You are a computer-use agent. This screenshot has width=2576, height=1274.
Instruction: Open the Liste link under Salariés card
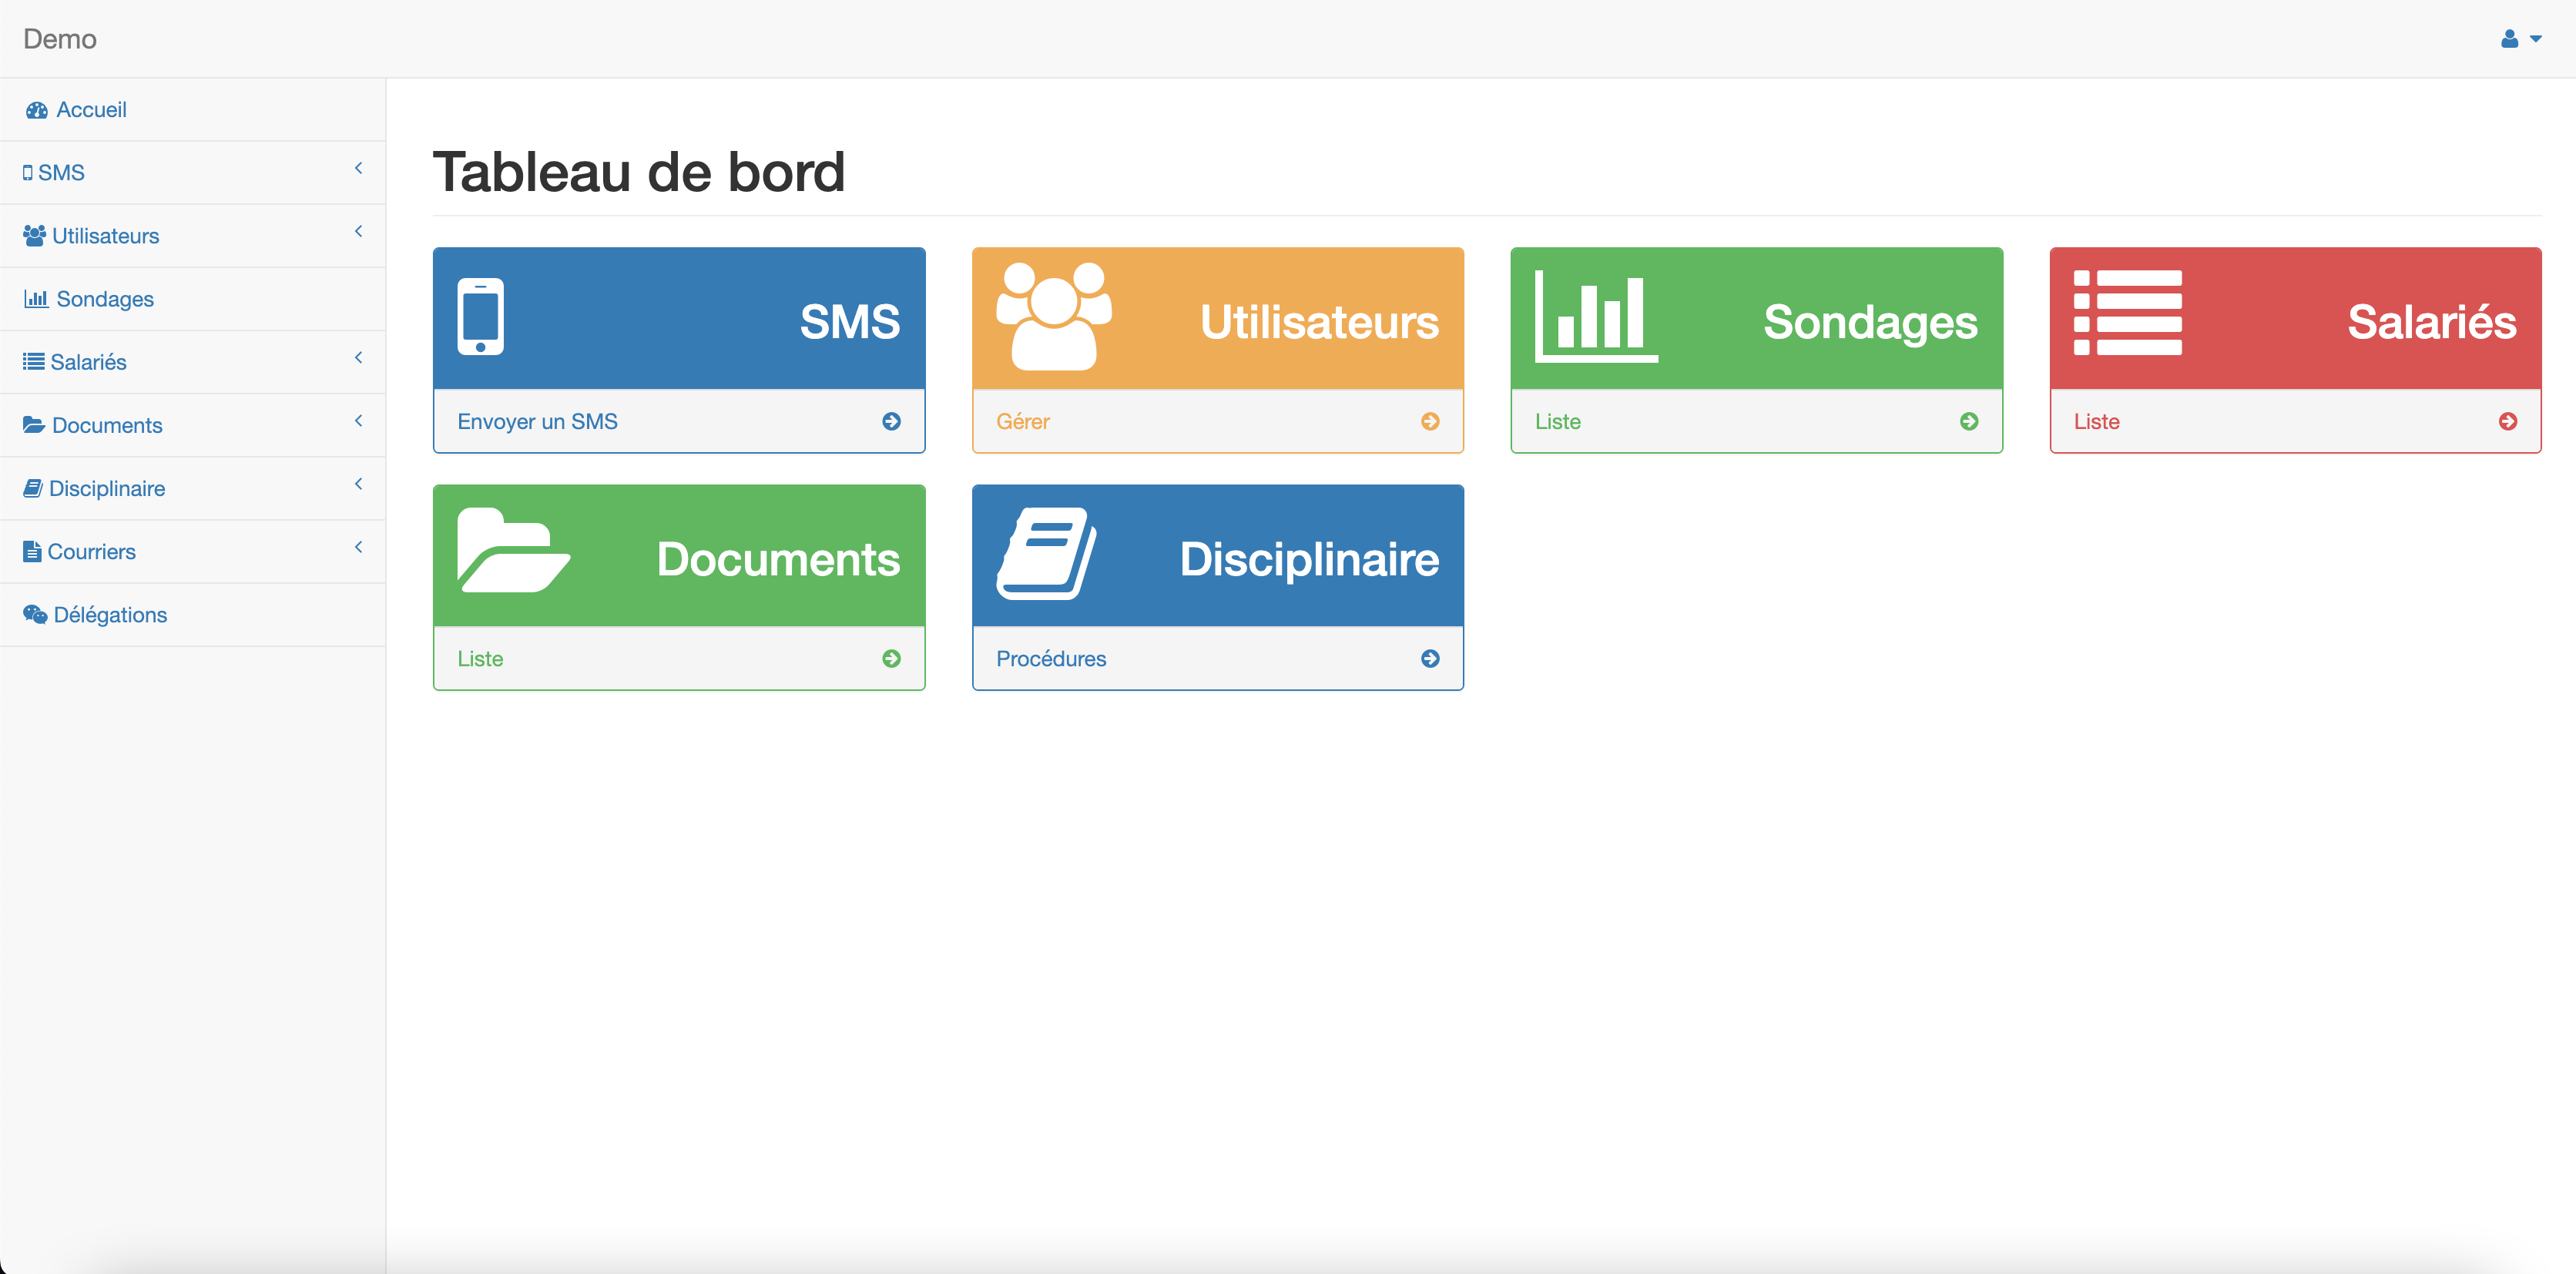pyautogui.click(x=2096, y=422)
